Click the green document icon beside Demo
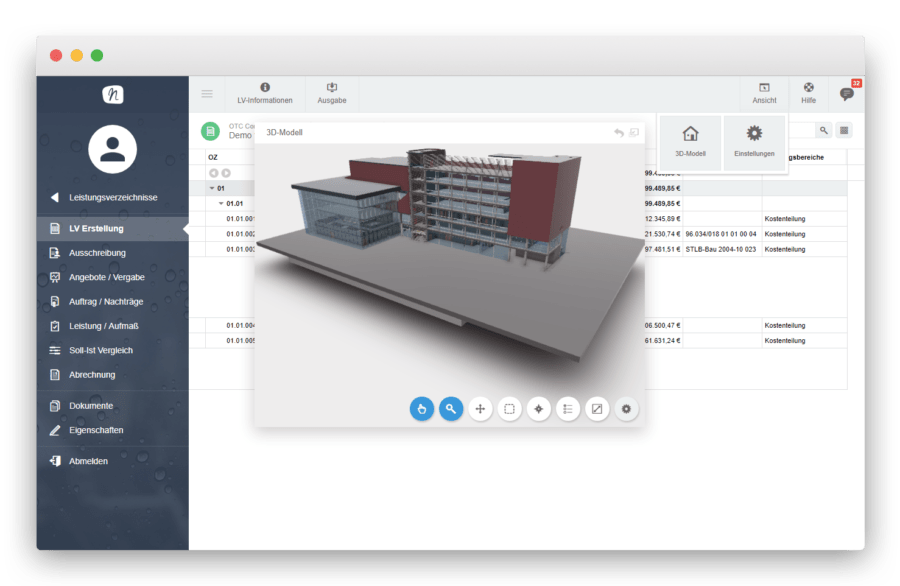The width and height of the screenshot is (900, 586). tap(211, 131)
